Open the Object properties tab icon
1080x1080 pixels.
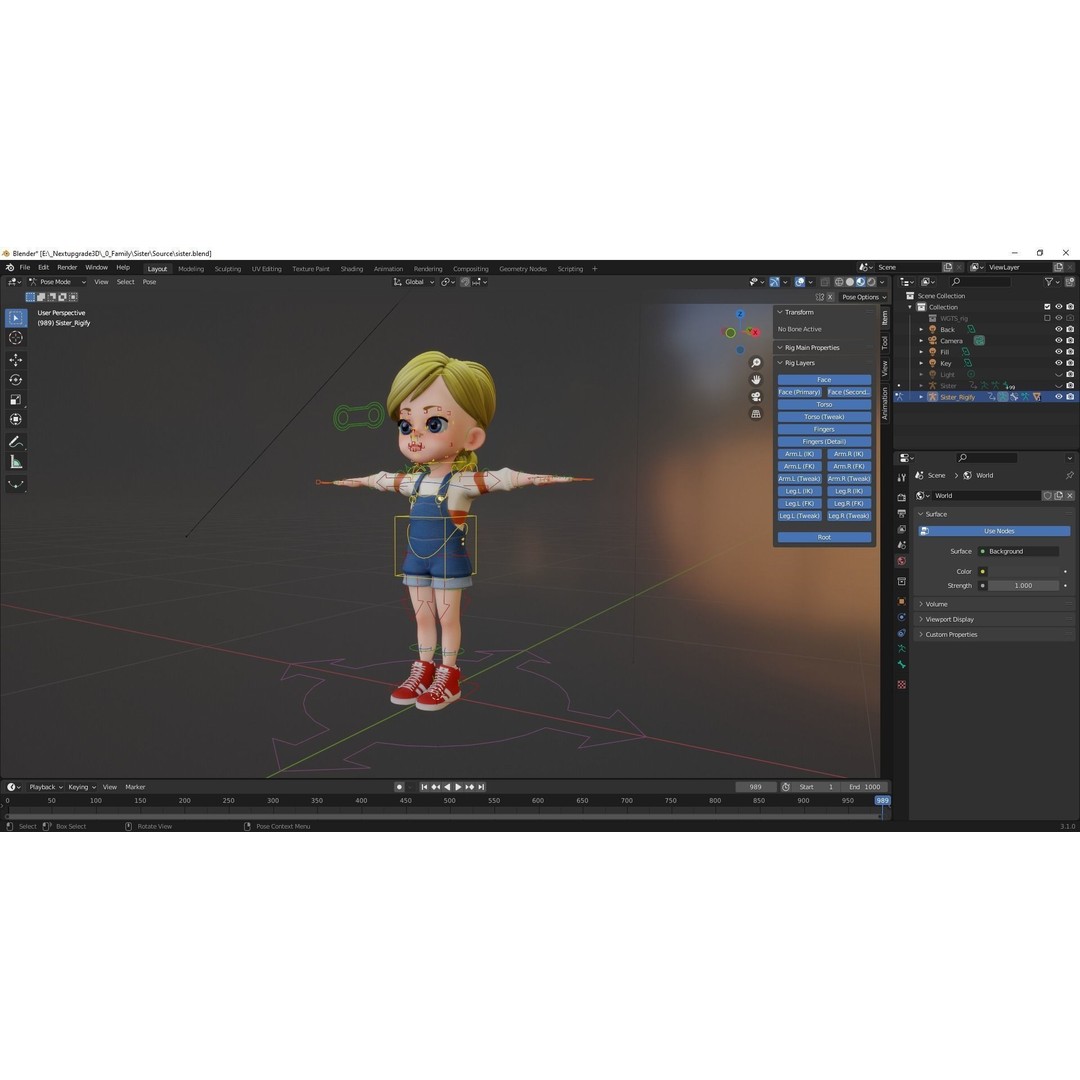coord(902,601)
